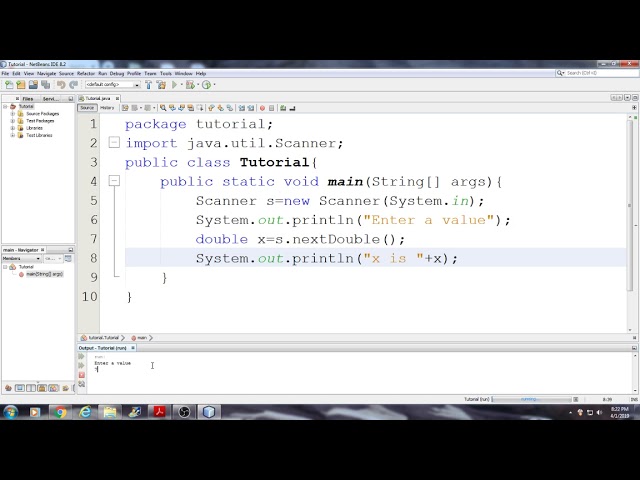Click the running progress bar in status bar
This screenshot has width=640, height=480.
pos(532,399)
